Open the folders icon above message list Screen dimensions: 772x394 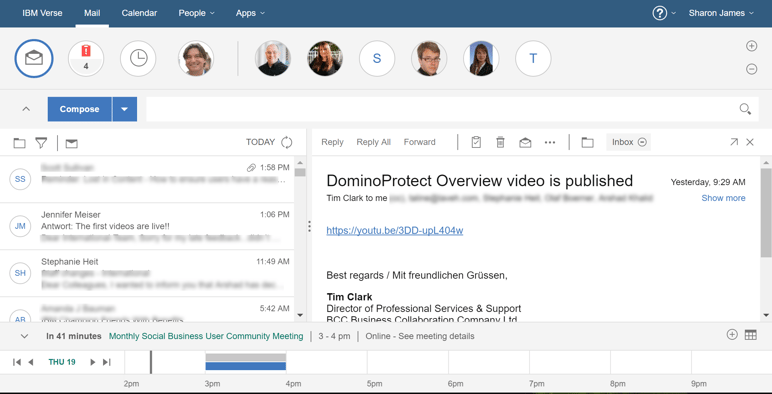tap(19, 143)
